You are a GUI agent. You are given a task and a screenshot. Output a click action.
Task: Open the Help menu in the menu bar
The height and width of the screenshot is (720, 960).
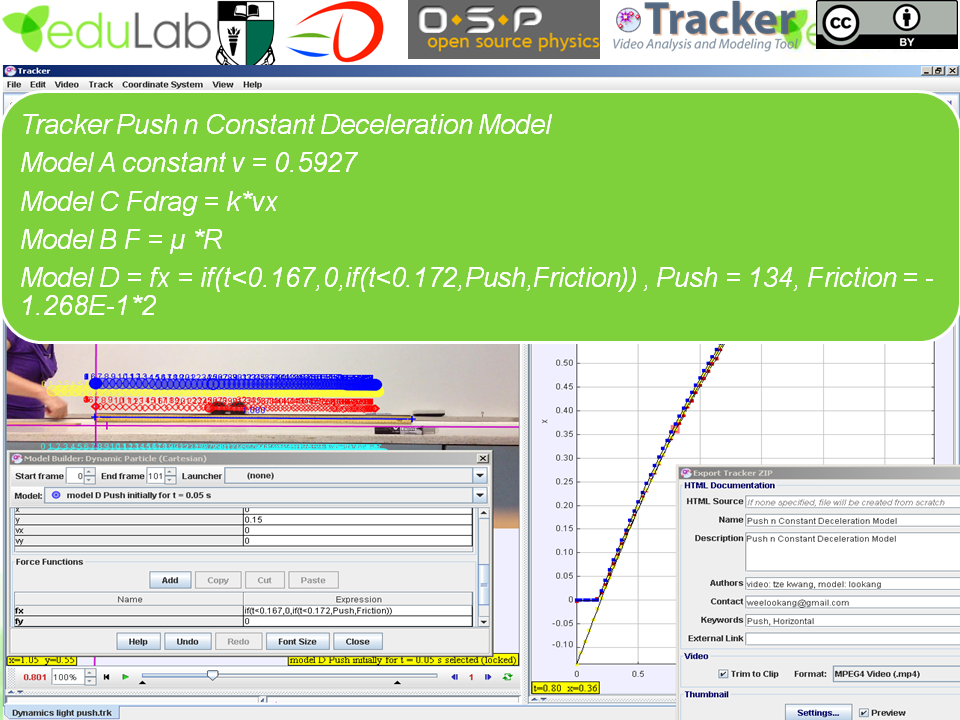(x=252, y=84)
